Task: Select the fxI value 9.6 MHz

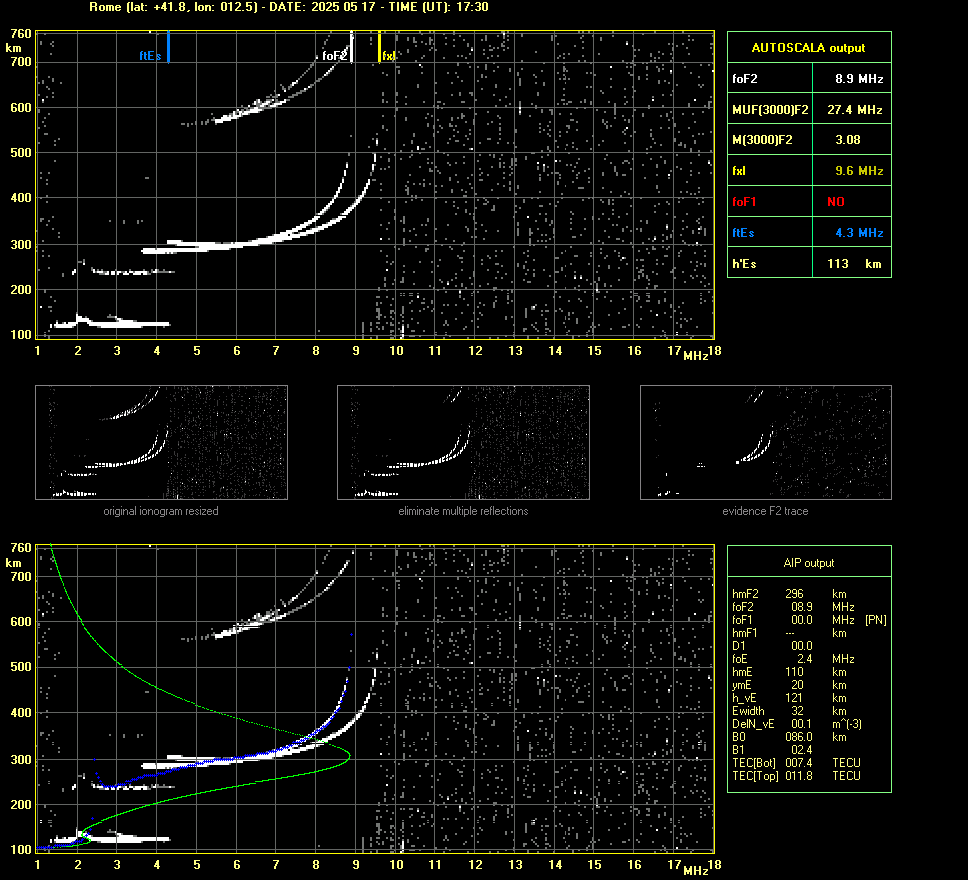Action: tap(859, 170)
